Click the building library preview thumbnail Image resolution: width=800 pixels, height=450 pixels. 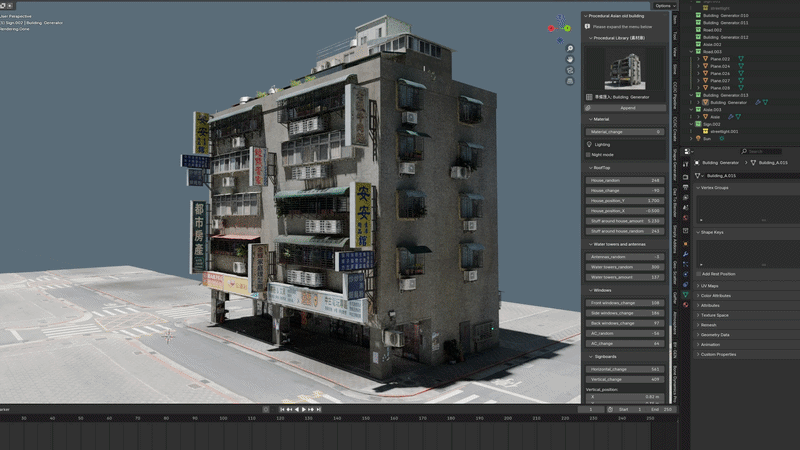tap(625, 69)
